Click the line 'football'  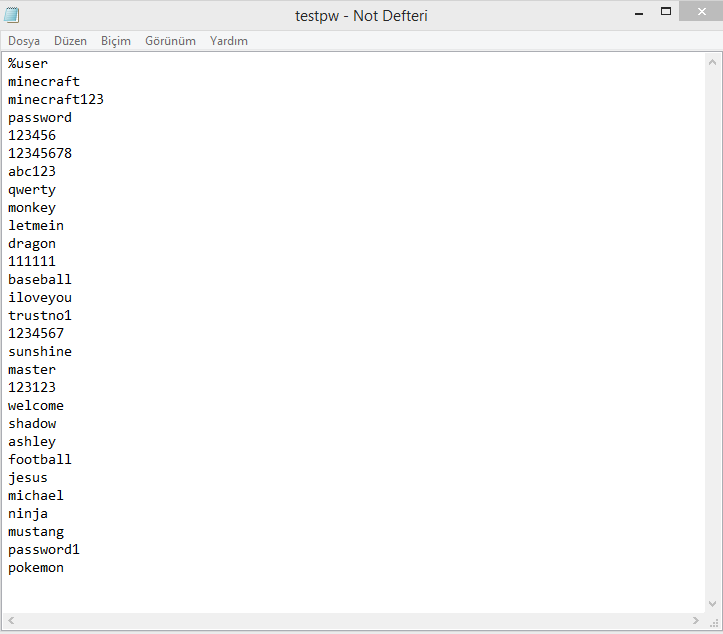pyautogui.click(x=40, y=460)
